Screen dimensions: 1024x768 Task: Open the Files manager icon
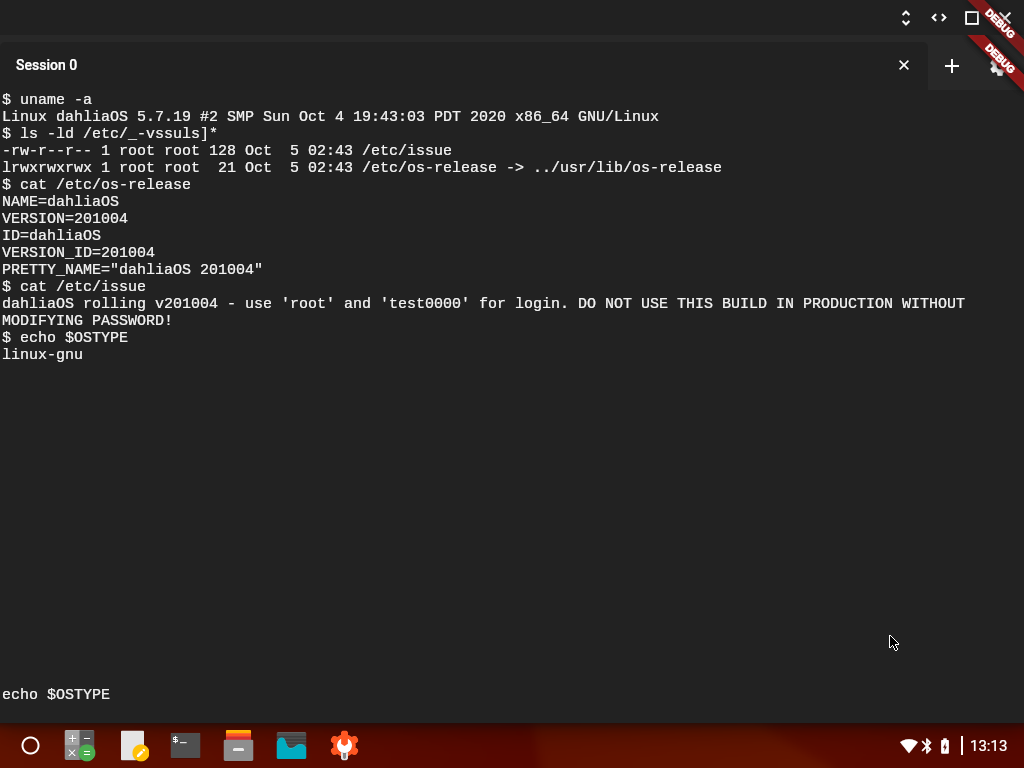point(238,745)
